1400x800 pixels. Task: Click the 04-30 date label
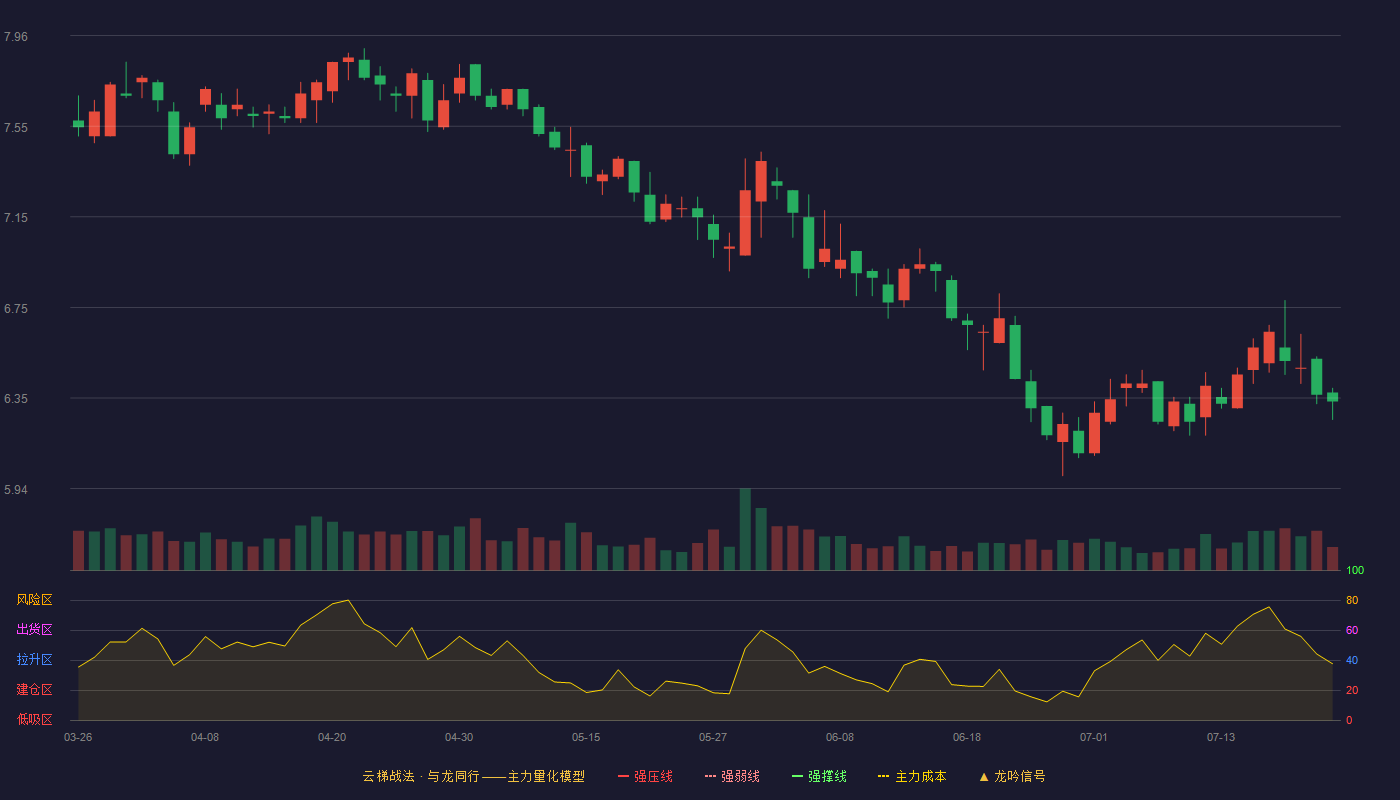459,738
